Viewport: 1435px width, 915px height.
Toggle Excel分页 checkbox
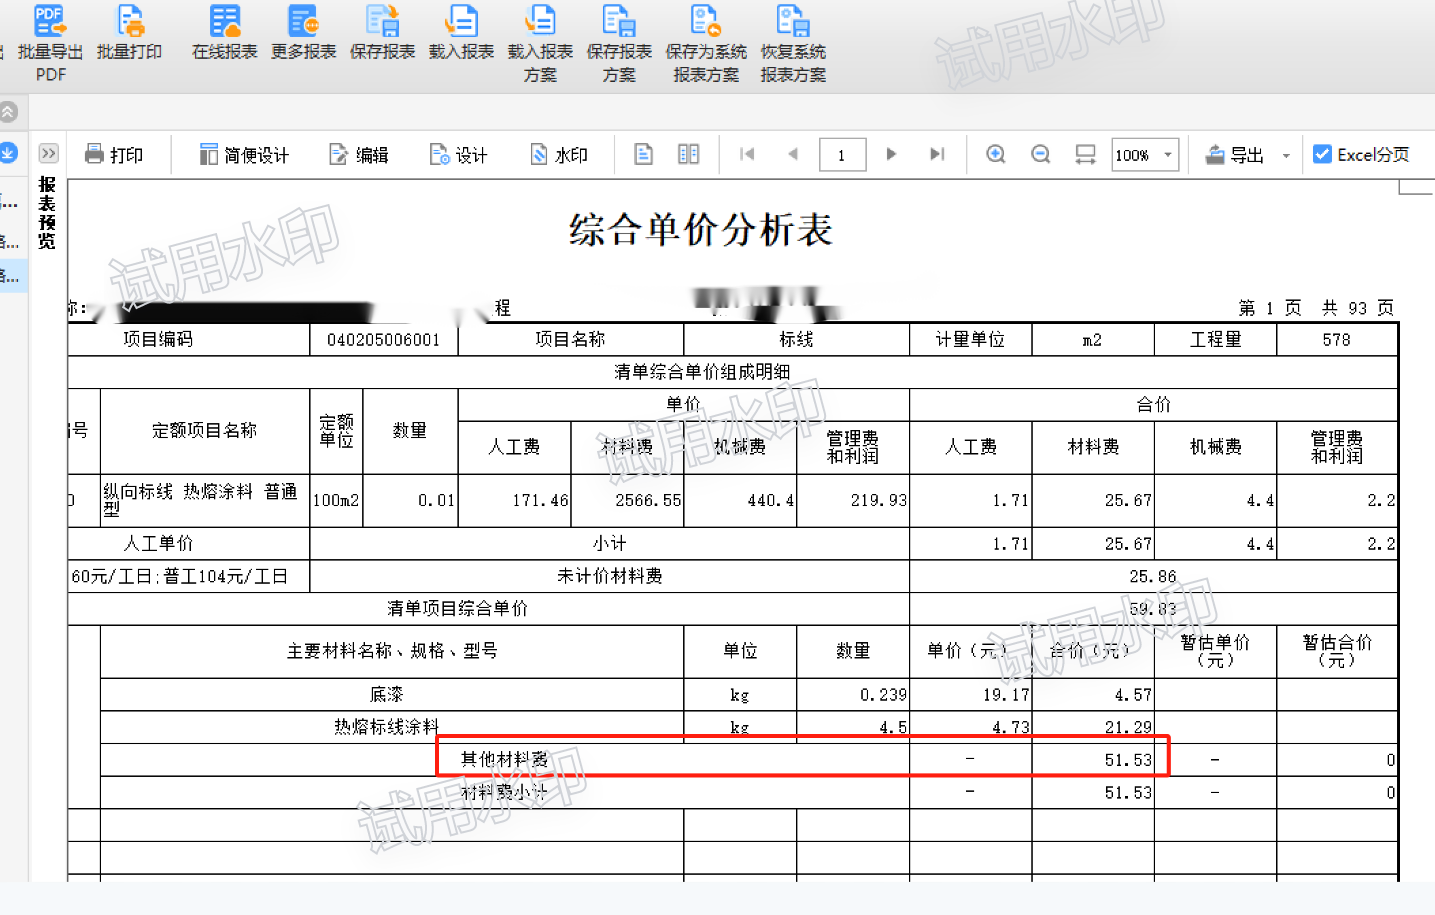1322,154
